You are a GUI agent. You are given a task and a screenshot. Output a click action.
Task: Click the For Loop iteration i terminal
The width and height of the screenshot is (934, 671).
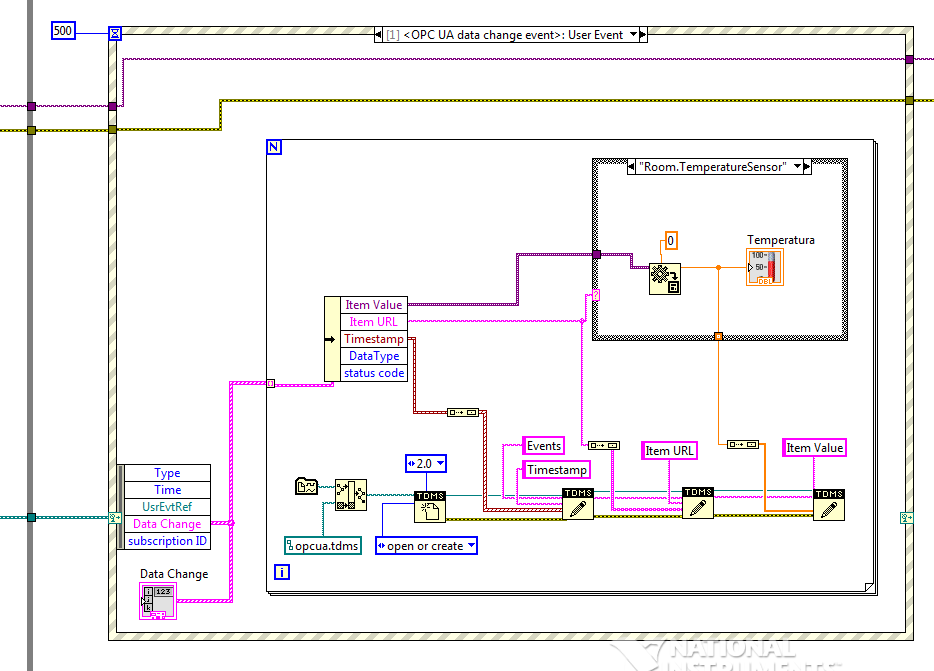(x=282, y=572)
